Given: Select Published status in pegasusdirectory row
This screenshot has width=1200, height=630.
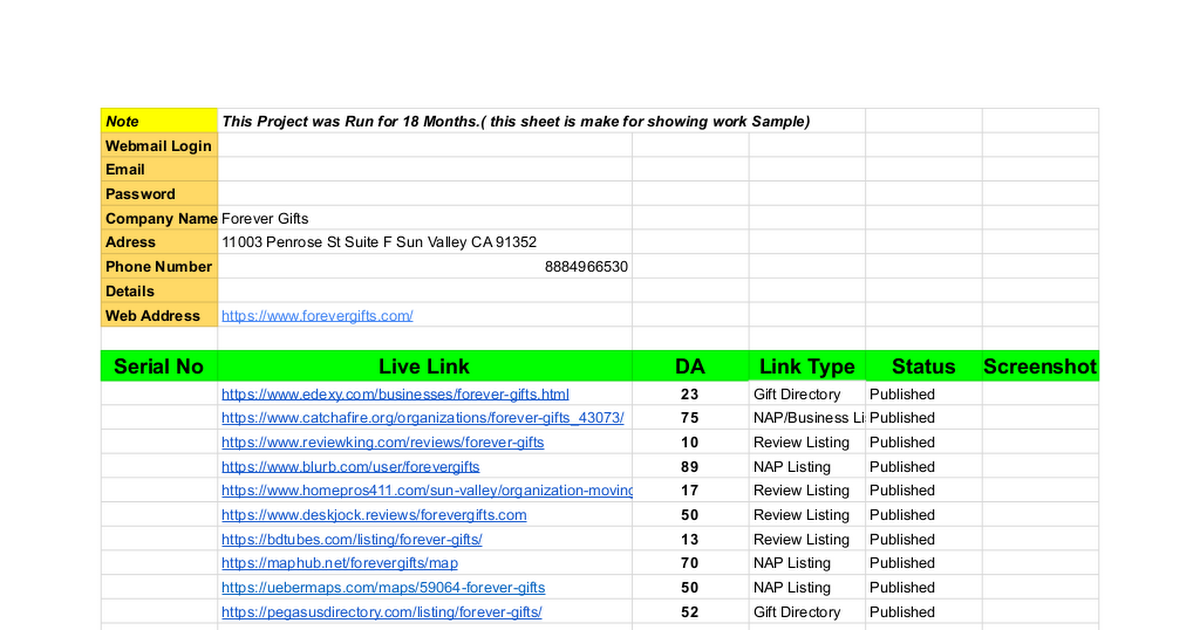Looking at the screenshot, I should click(x=924, y=612).
